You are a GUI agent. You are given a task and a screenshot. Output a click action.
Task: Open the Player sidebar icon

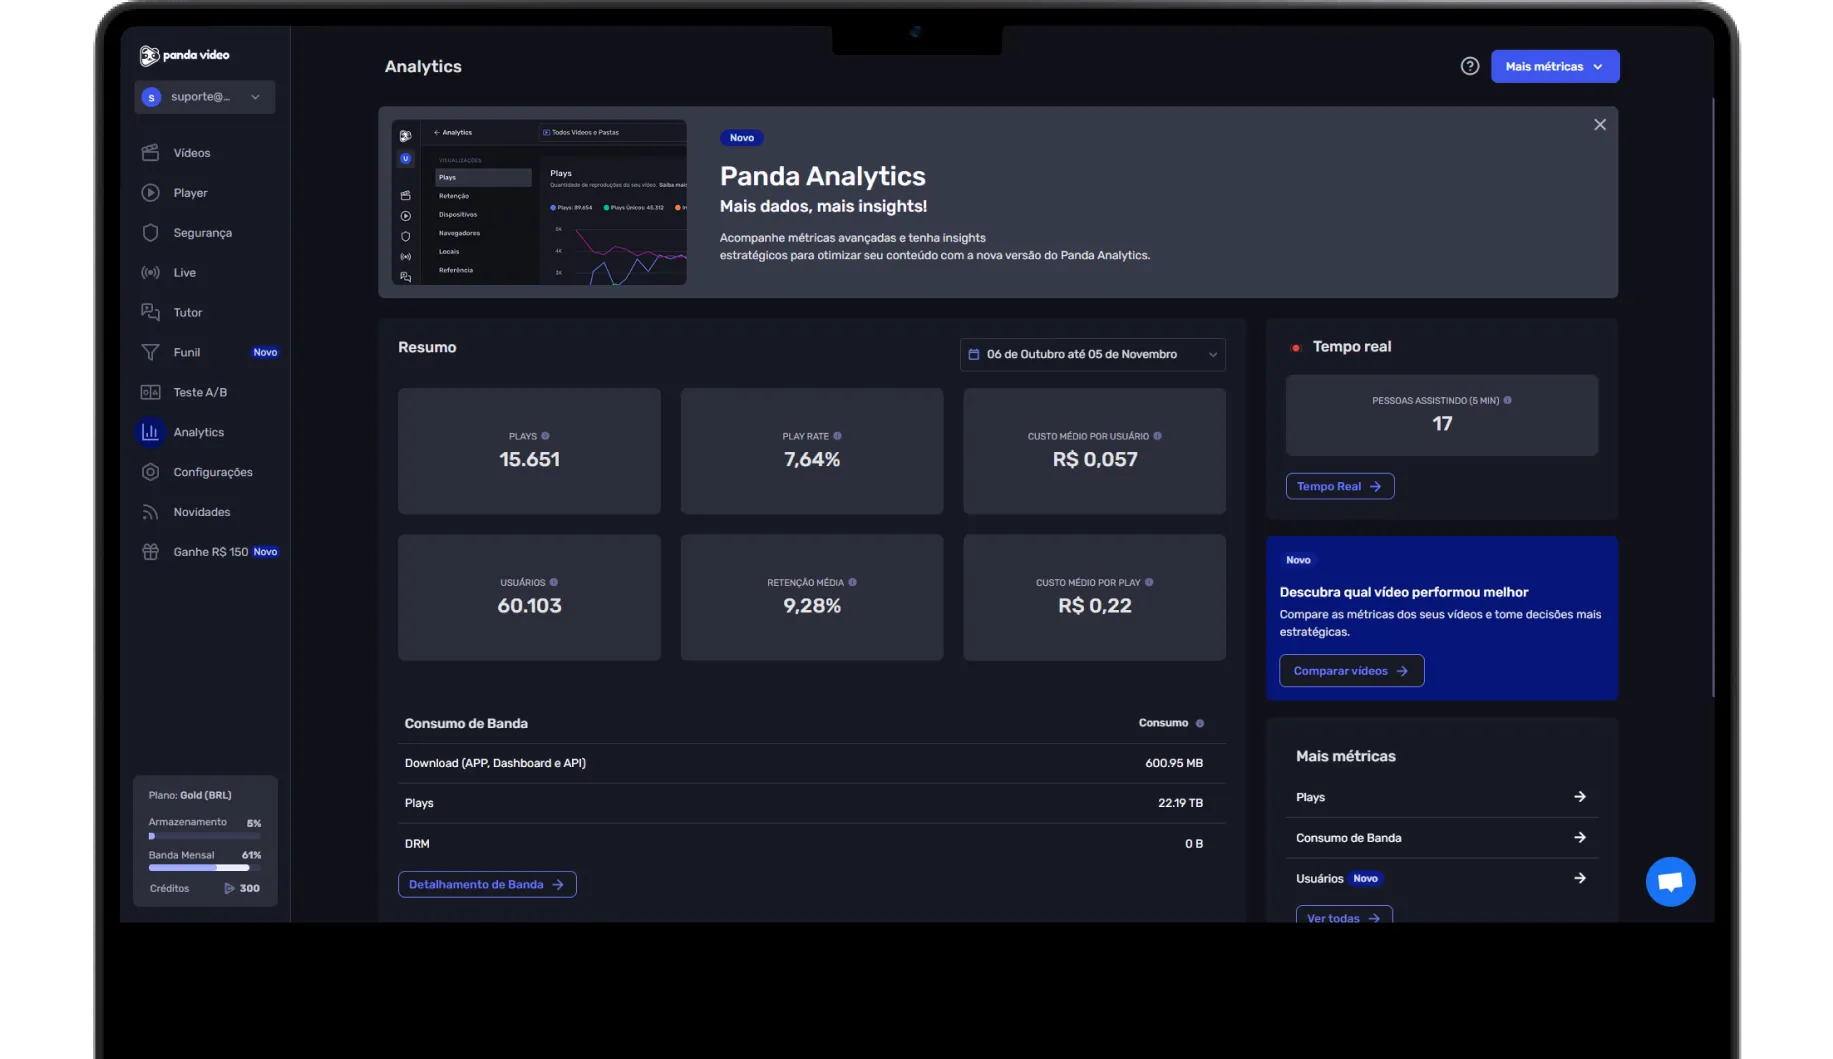point(150,193)
